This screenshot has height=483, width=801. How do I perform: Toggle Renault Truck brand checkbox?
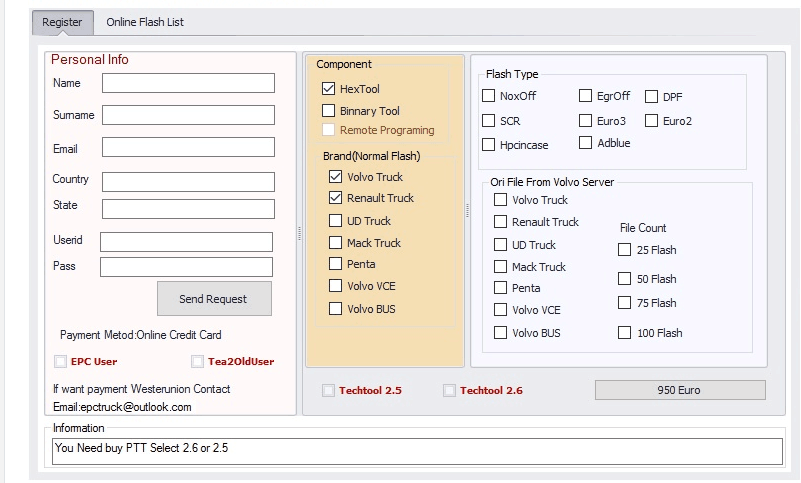(x=336, y=198)
